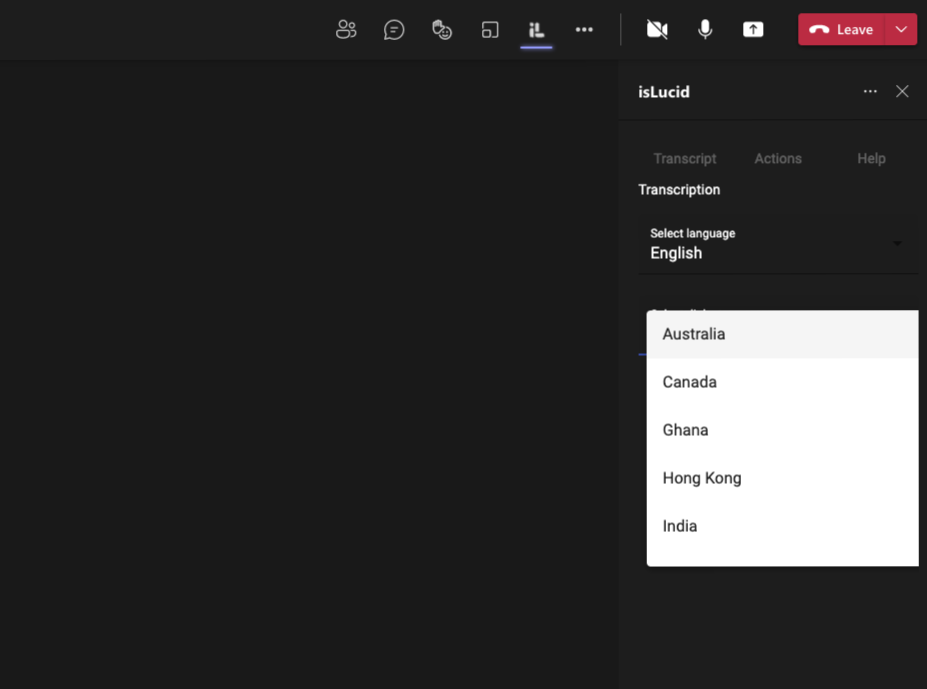Viewport: 927px width, 689px height.
Task: Switch to the Help tab
Action: click(871, 158)
